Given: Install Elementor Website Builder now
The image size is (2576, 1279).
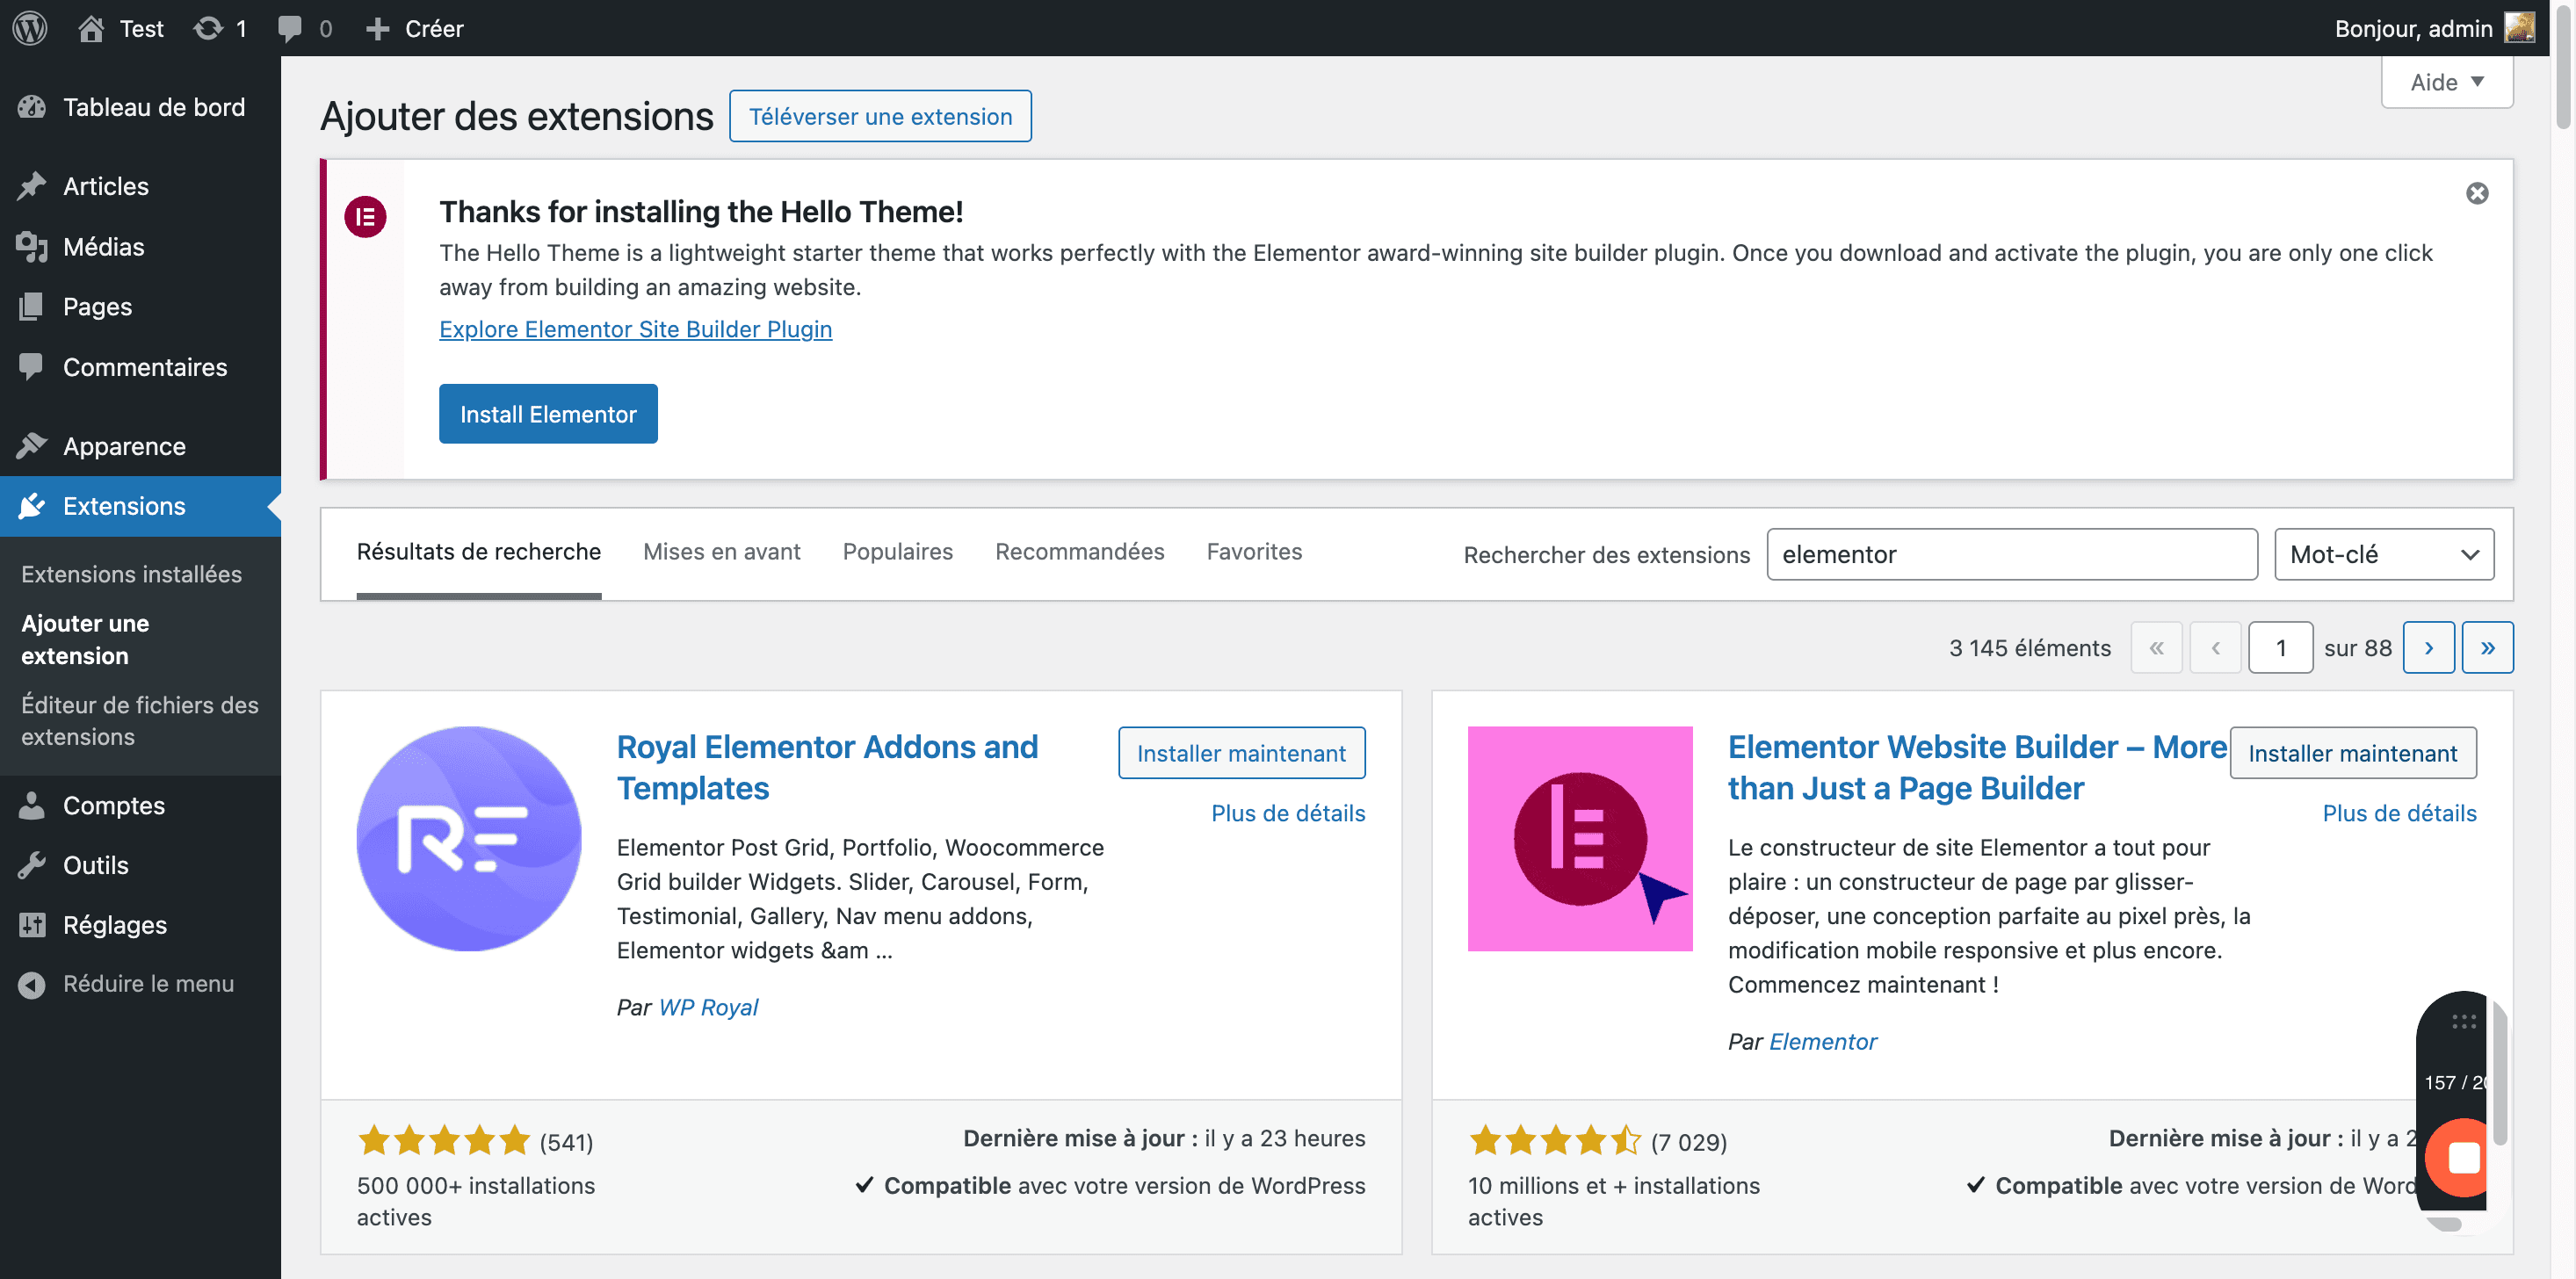Looking at the screenshot, I should [x=2352, y=753].
